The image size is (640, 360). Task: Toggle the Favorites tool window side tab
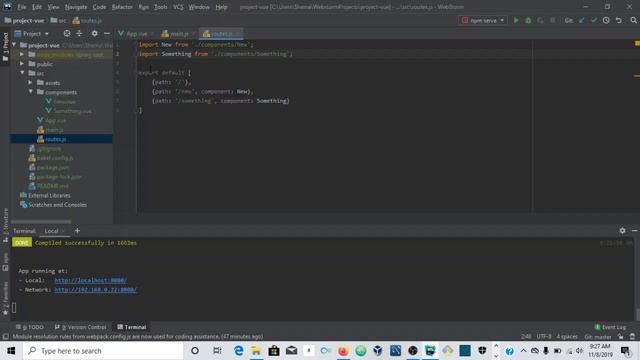(5, 298)
